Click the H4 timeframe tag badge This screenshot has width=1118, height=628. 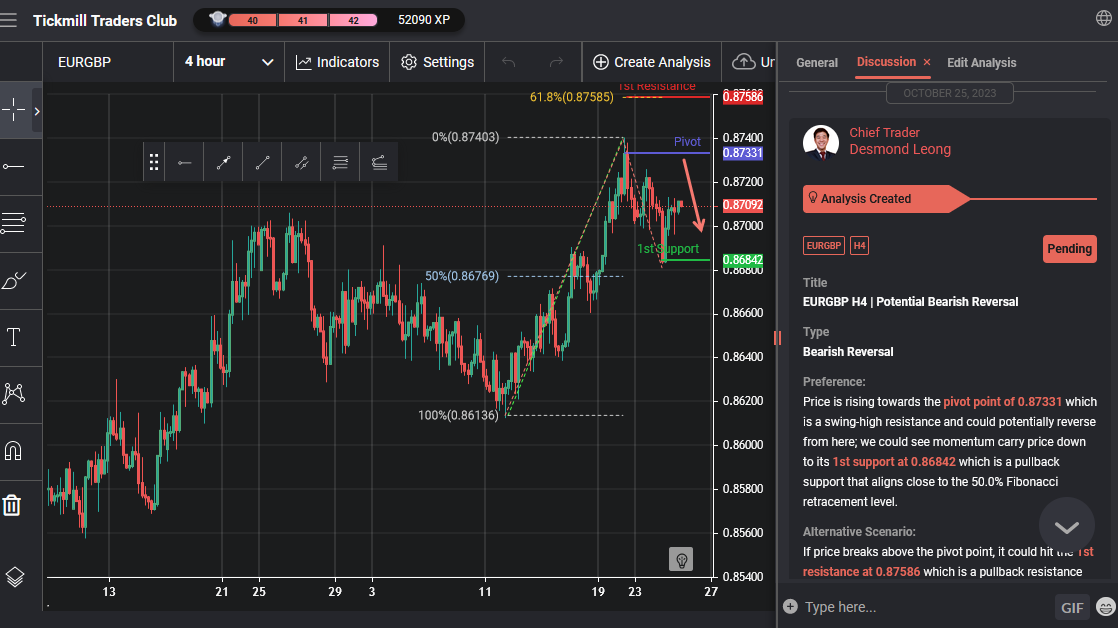point(859,246)
